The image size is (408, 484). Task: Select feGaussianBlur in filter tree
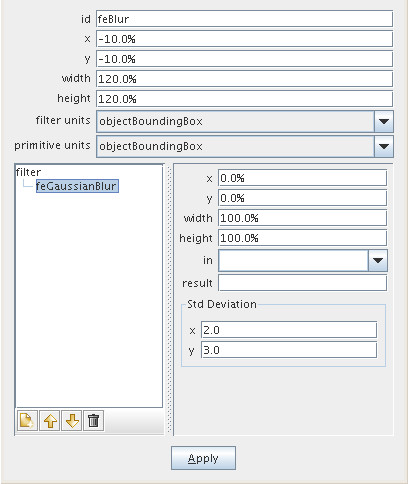pos(77,186)
